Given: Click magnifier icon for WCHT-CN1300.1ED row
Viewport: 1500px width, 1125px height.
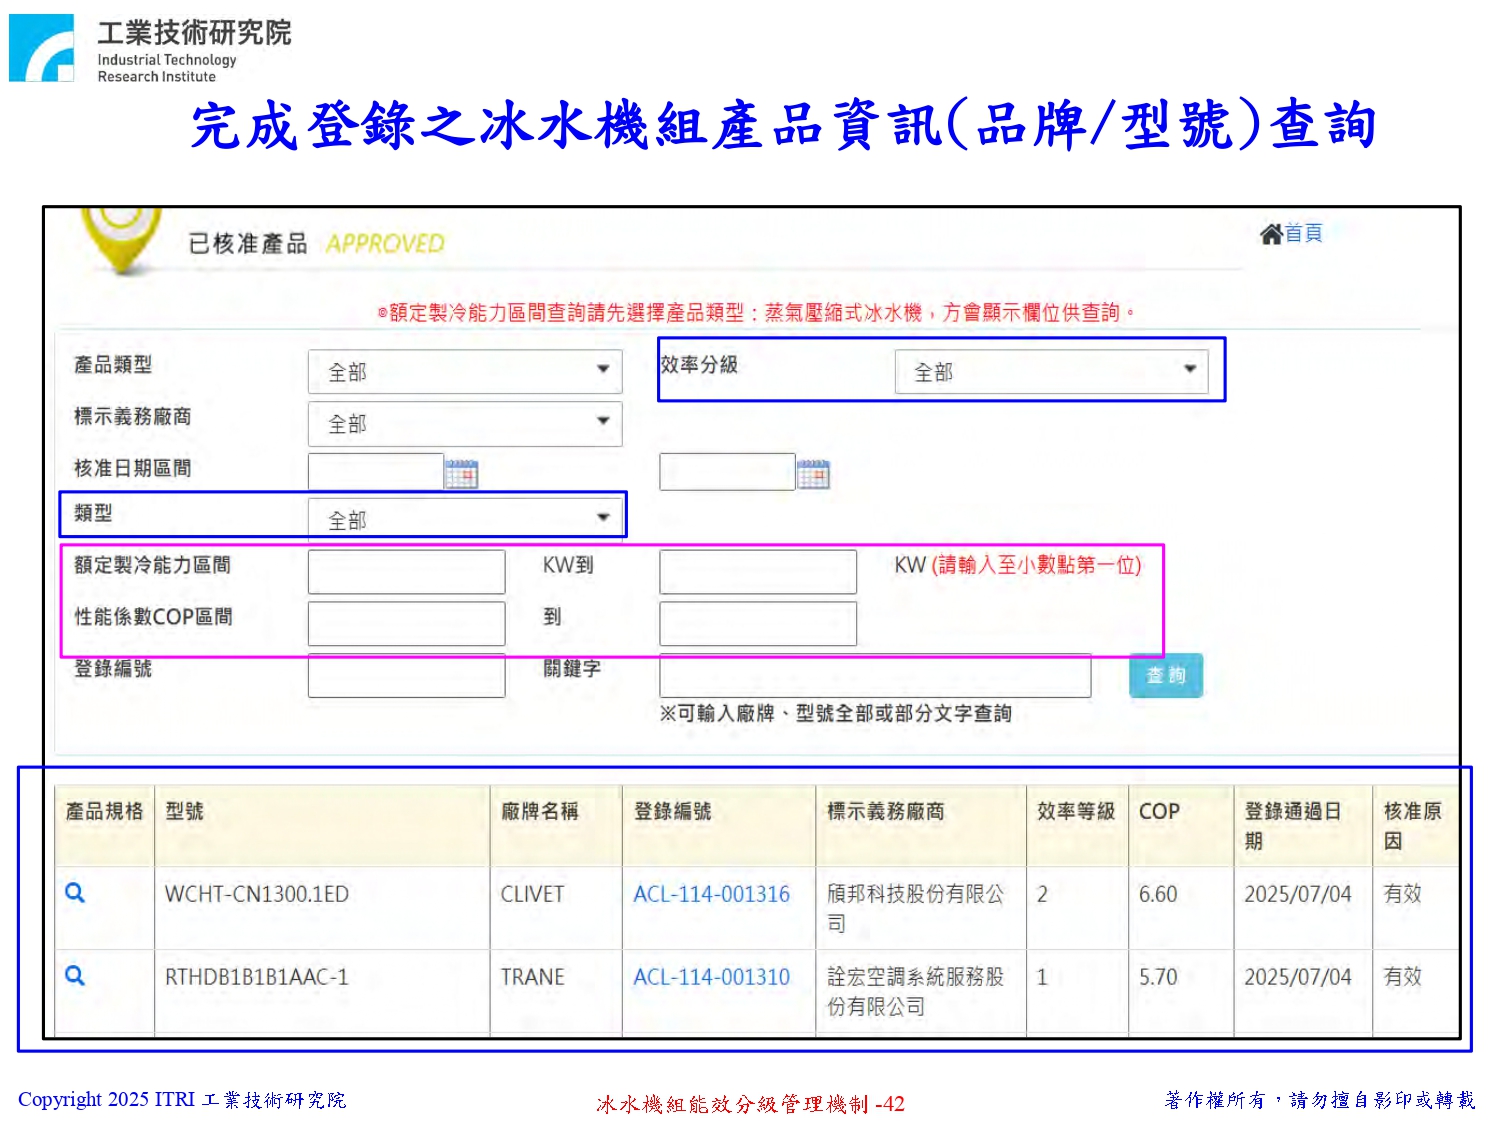Looking at the screenshot, I should coord(75,893).
